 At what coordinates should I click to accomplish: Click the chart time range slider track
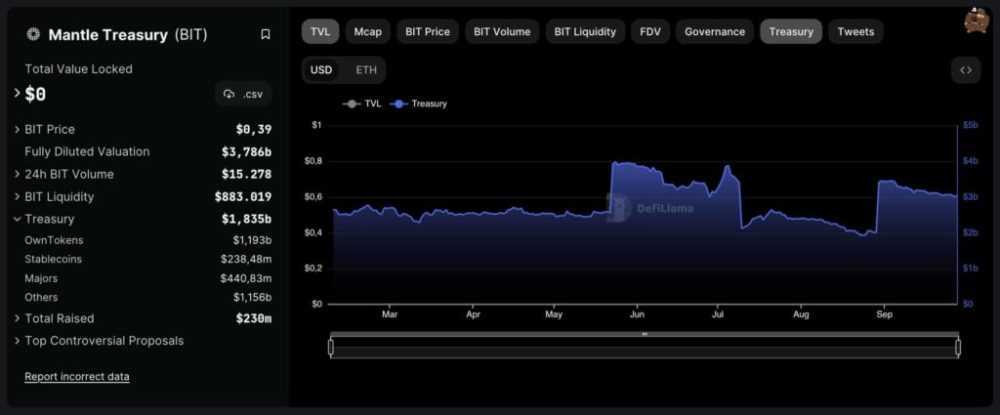(x=644, y=347)
